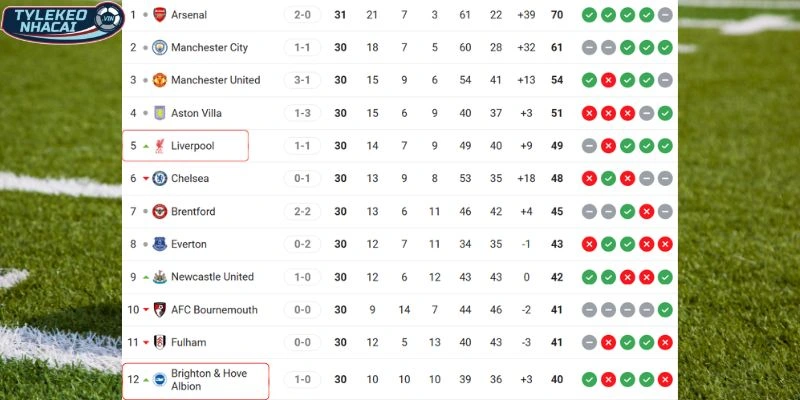Click the Manchester United crest icon
Viewport: 800px width, 400px height.
[x=159, y=80]
